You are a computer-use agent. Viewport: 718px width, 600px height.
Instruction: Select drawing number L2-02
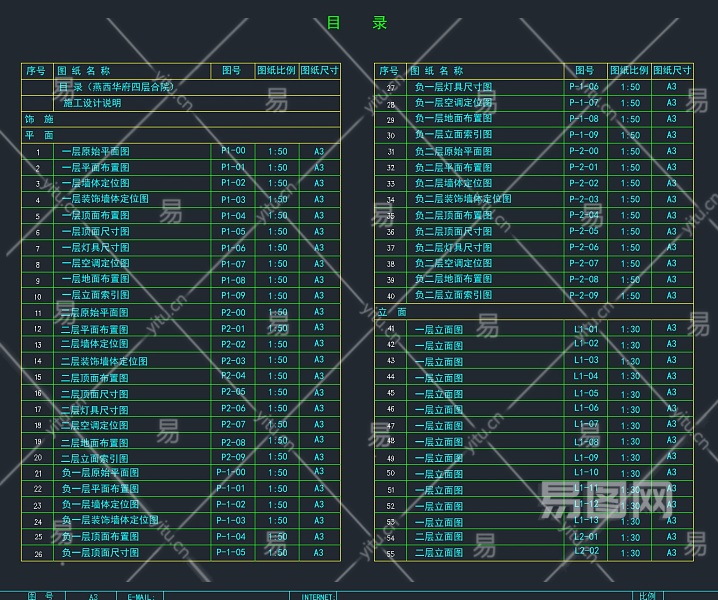click(586, 551)
